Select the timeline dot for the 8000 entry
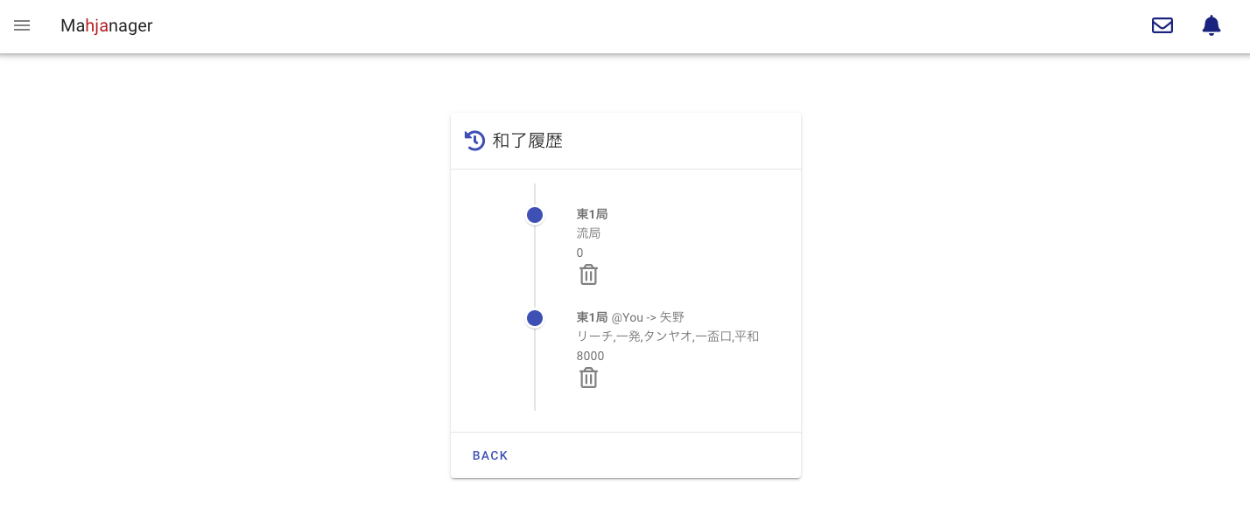This screenshot has height=527, width=1250. pos(535,318)
